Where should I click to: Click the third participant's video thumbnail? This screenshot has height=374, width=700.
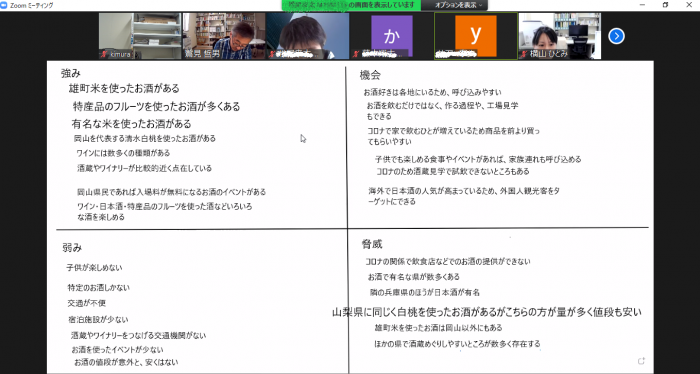(308, 36)
